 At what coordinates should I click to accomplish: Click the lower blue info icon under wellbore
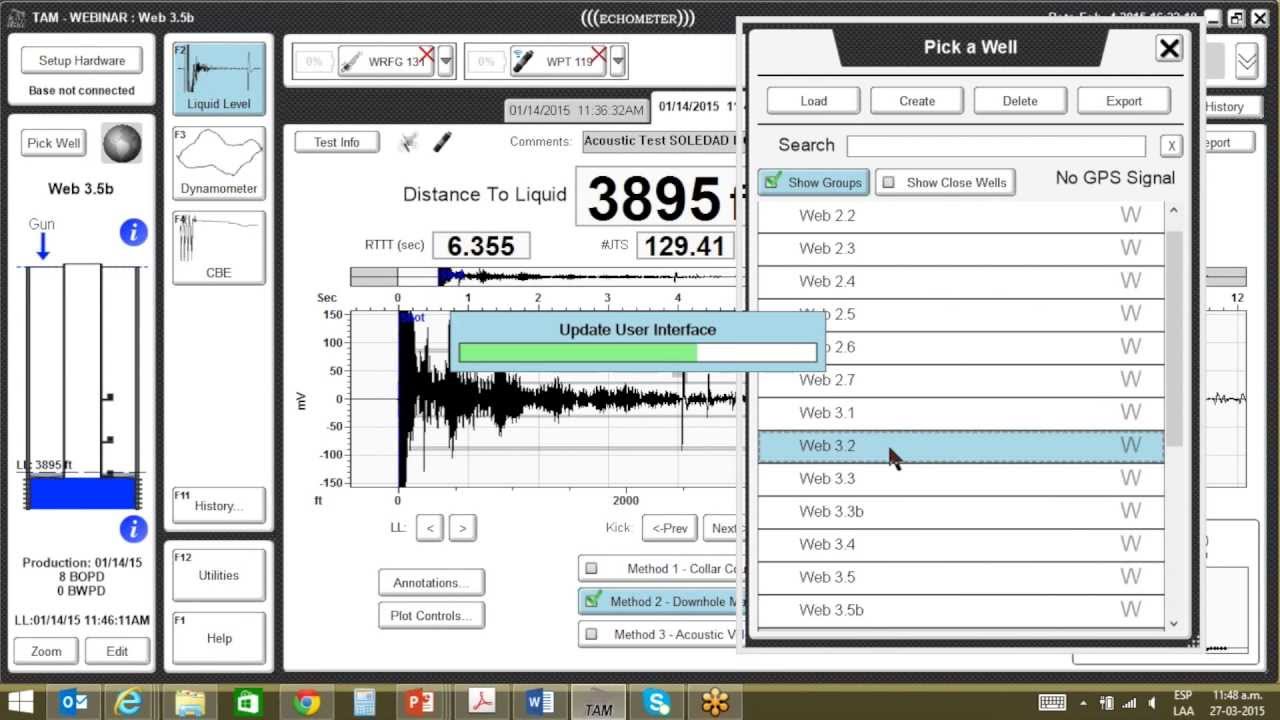133,529
